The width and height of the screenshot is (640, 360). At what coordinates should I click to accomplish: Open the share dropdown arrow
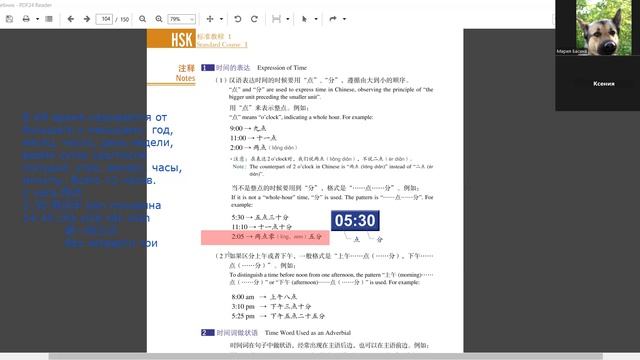coord(344,19)
